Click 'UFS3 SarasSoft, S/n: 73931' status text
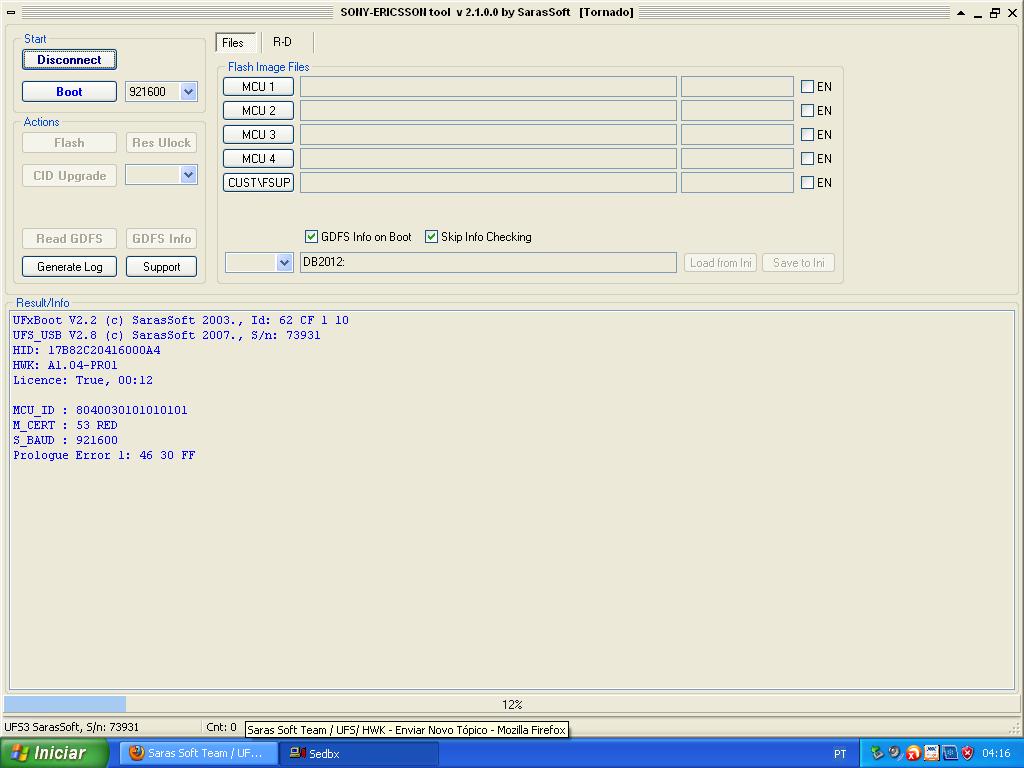 tap(71, 727)
